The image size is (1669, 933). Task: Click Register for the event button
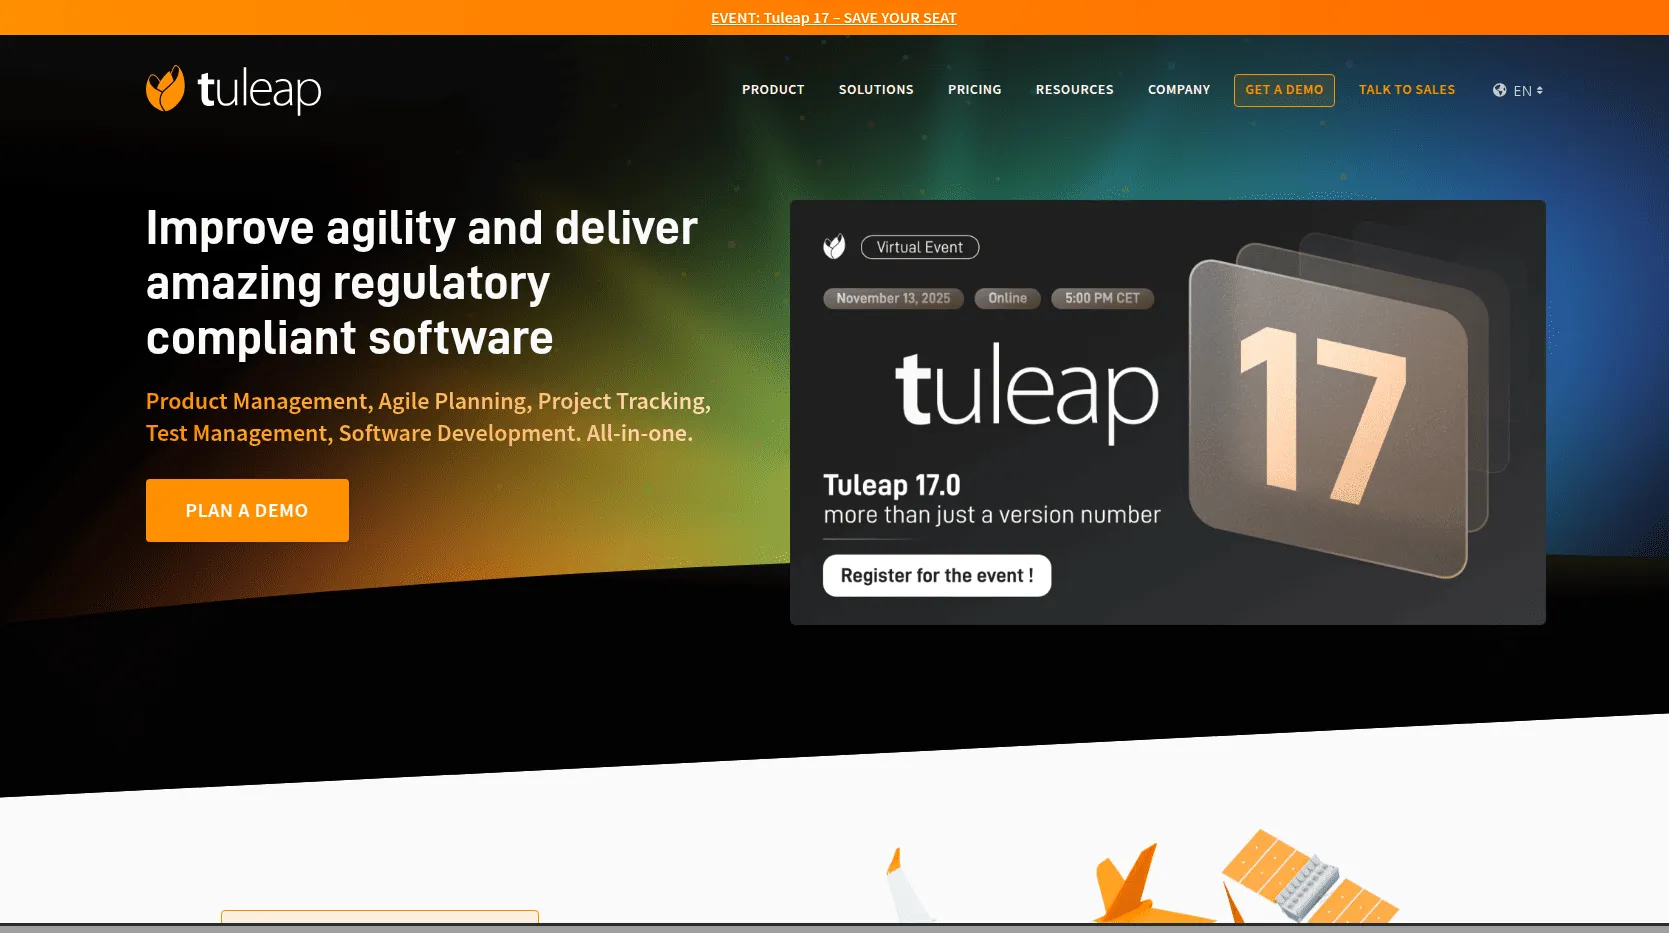pyautogui.click(x=936, y=575)
